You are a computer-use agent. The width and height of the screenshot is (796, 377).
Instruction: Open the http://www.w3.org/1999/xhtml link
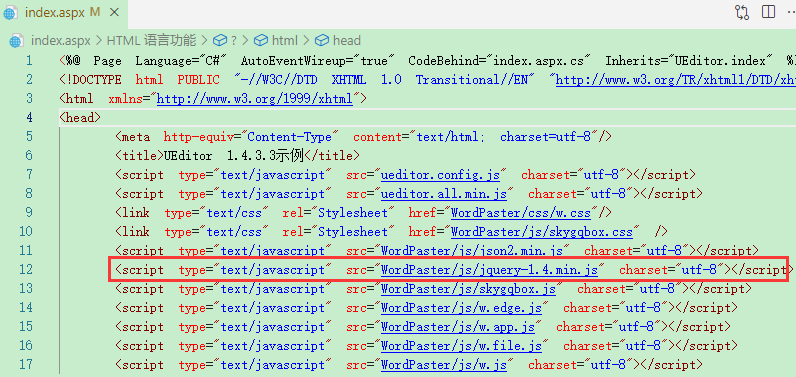pyautogui.click(x=254, y=99)
